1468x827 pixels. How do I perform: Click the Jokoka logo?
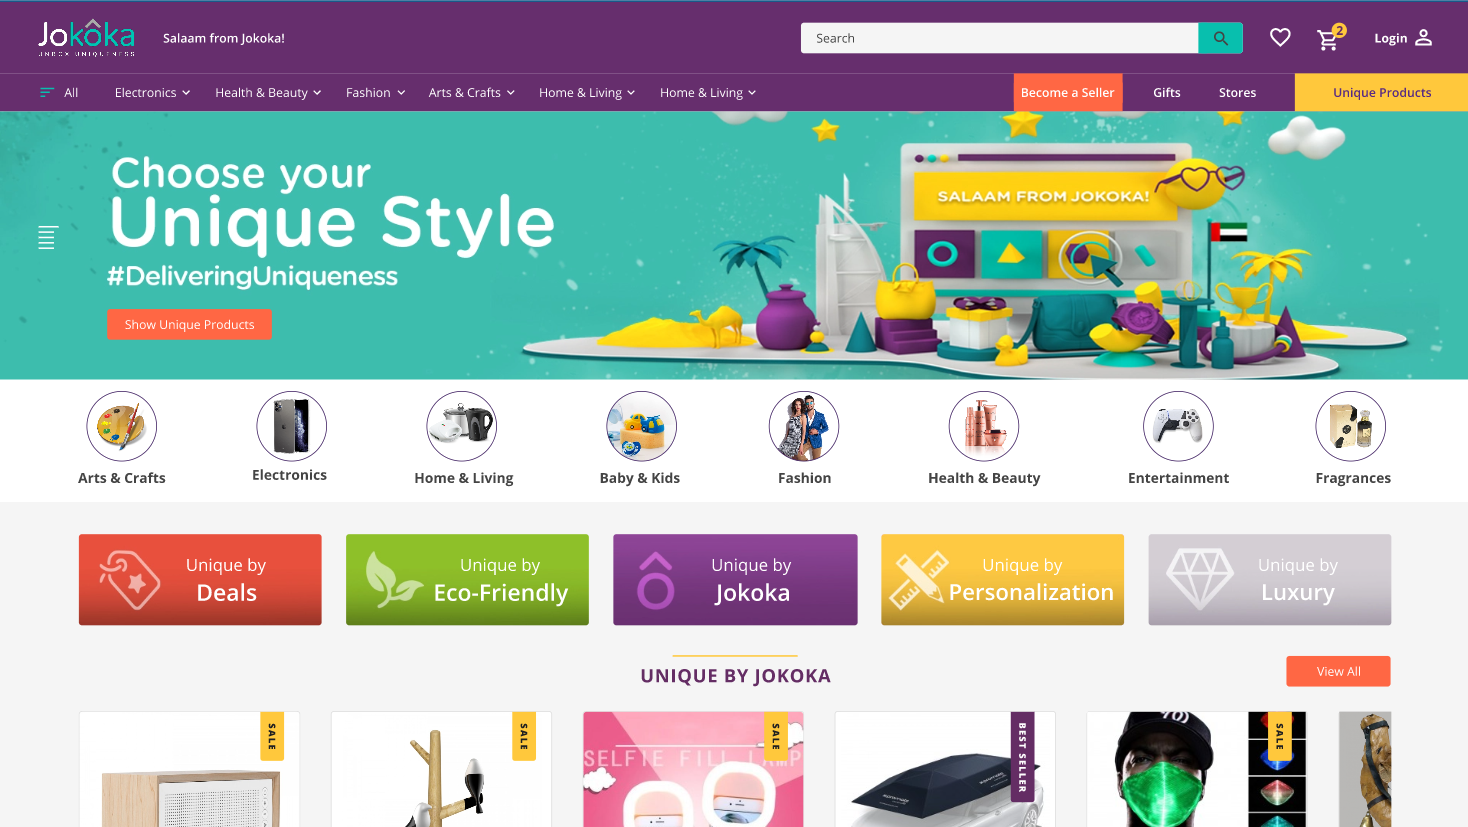click(x=87, y=37)
